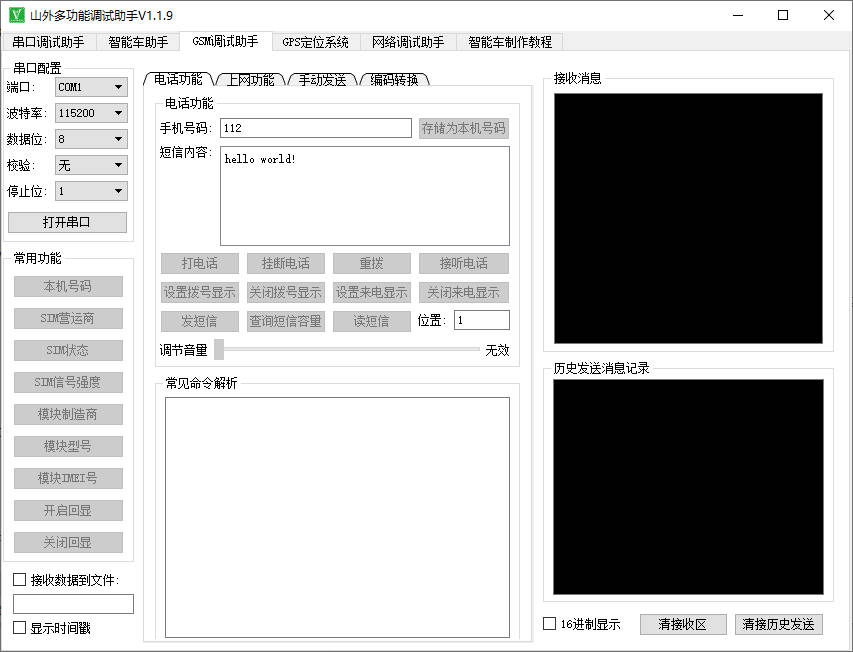Click the 重拨 button
The width and height of the screenshot is (853, 652).
point(372,264)
